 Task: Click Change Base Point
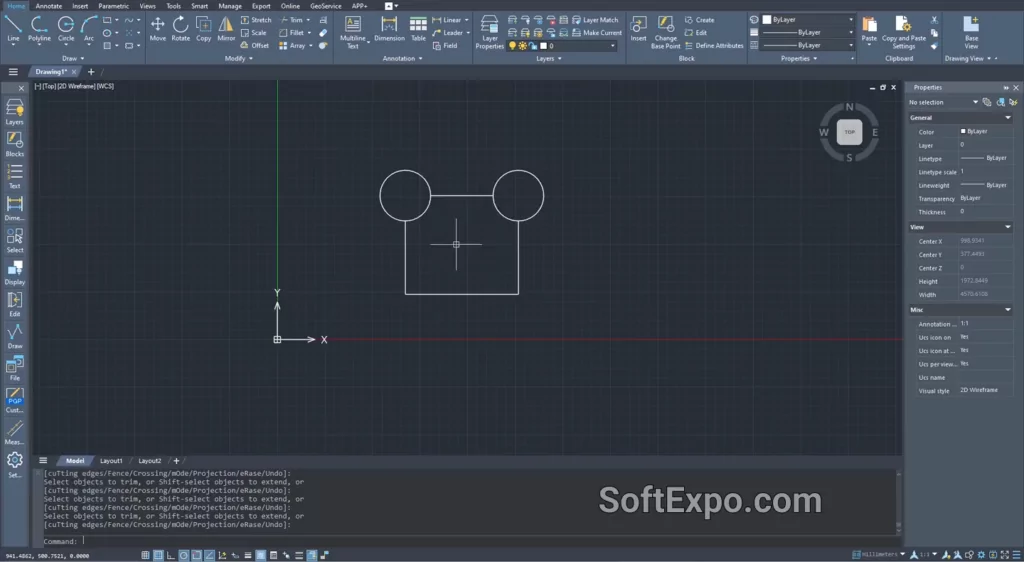pos(665,32)
